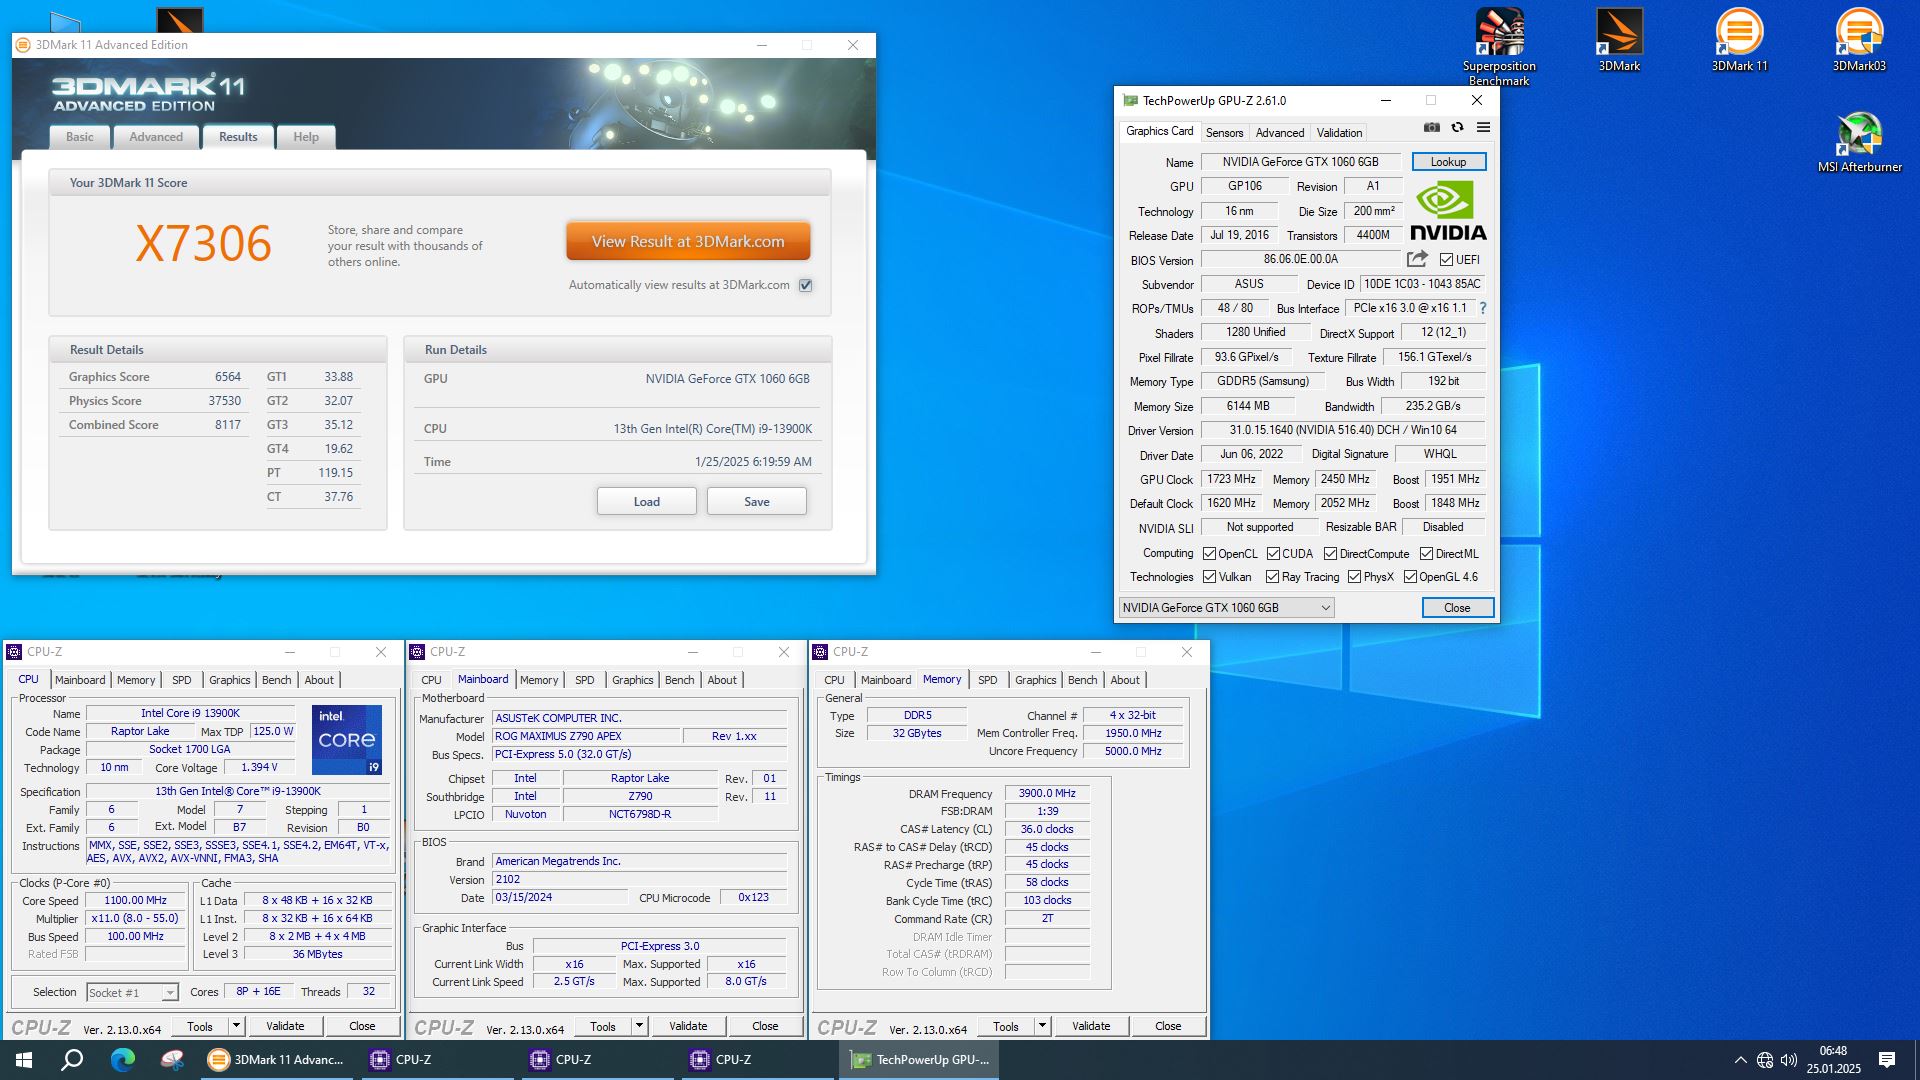Toggle the CUDA checkbox
Image resolution: width=1920 pixels, height=1080 pixels.
[1273, 554]
